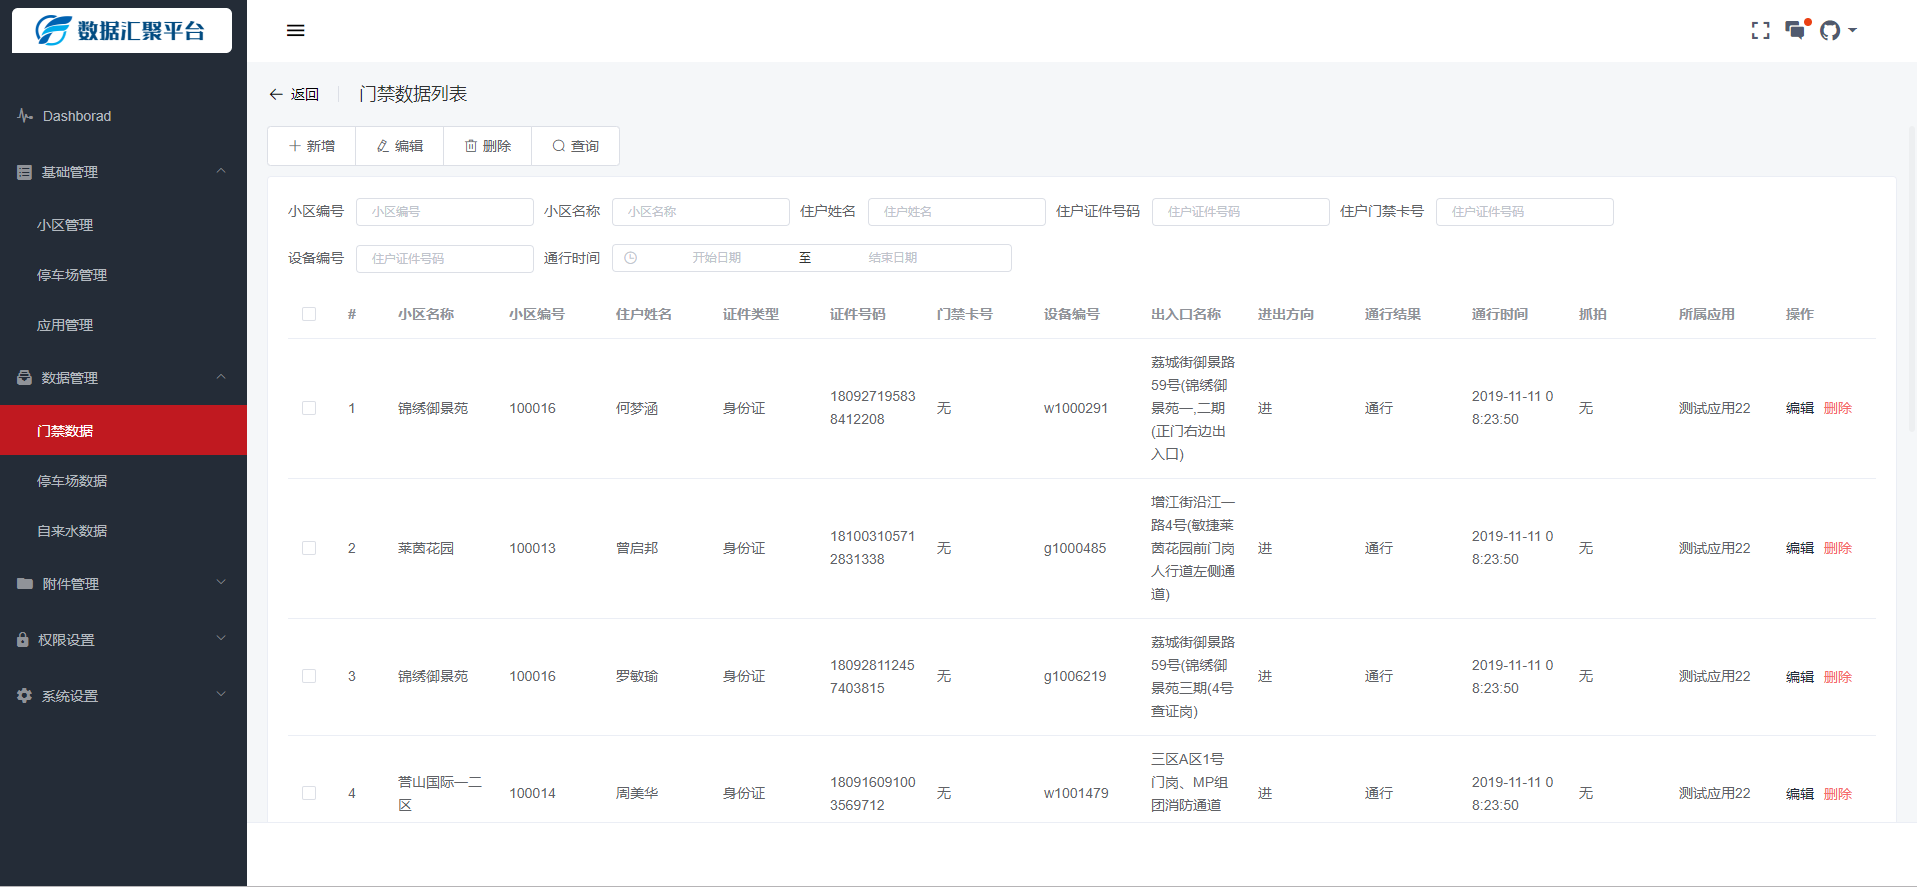Click the clock icon in date range
The width and height of the screenshot is (1917, 887).
630,258
